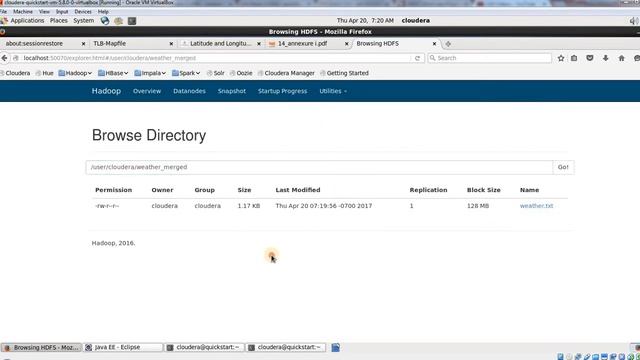Click the Go! button
Screen dimensions: 640x360
click(x=563, y=167)
